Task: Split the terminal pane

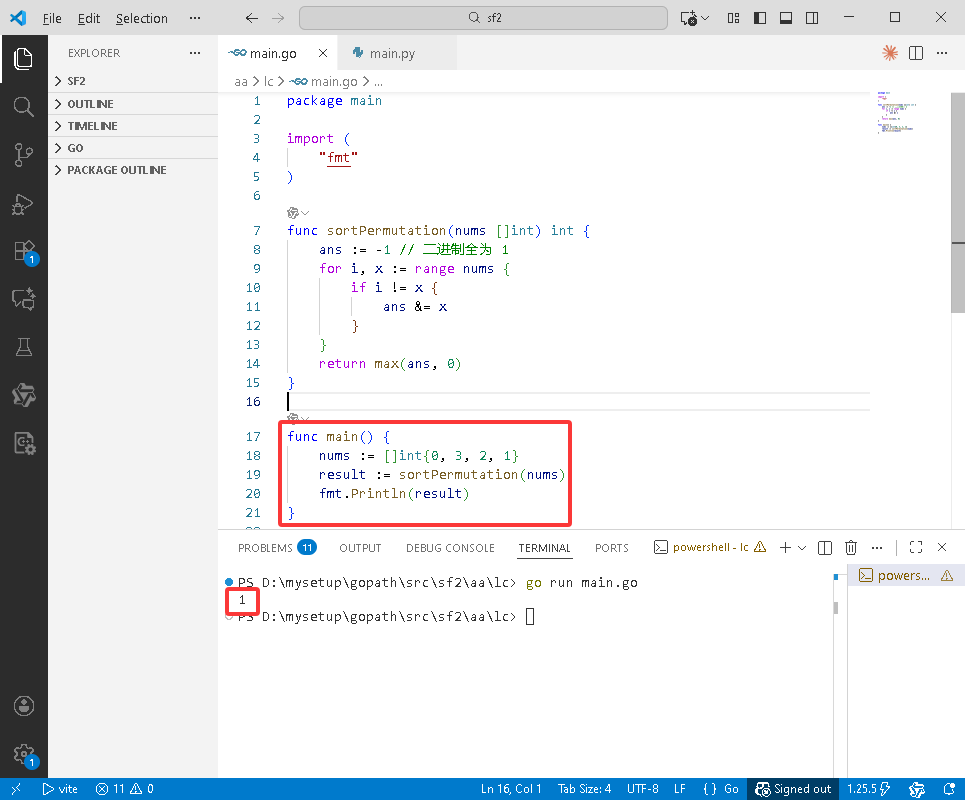Action: point(825,547)
